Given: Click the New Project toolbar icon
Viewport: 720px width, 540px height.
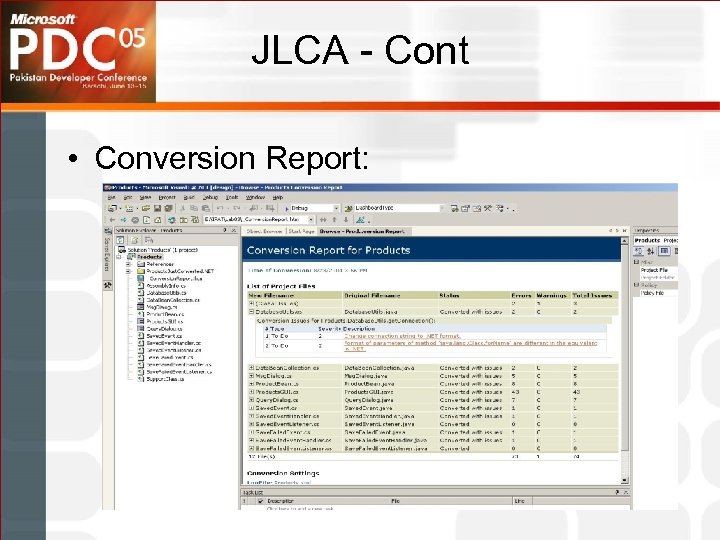Looking at the screenshot, I should pyautogui.click(x=112, y=208).
